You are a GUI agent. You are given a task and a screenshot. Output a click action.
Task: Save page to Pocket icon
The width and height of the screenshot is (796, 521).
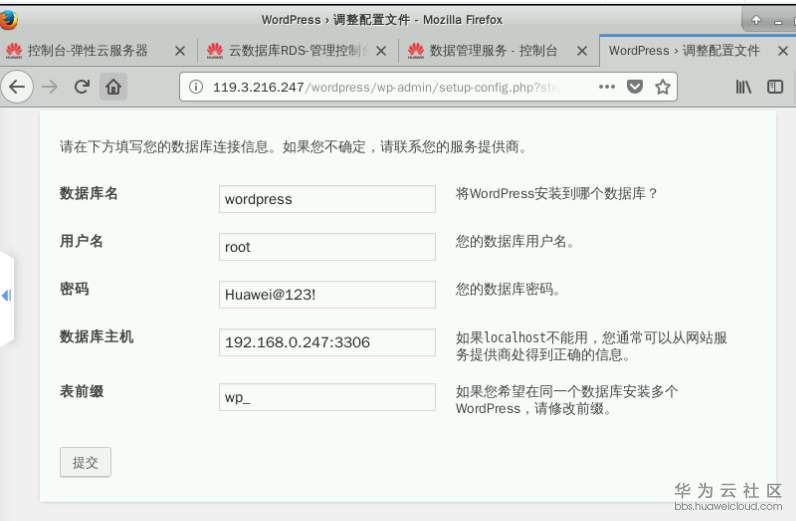pyautogui.click(x=635, y=87)
